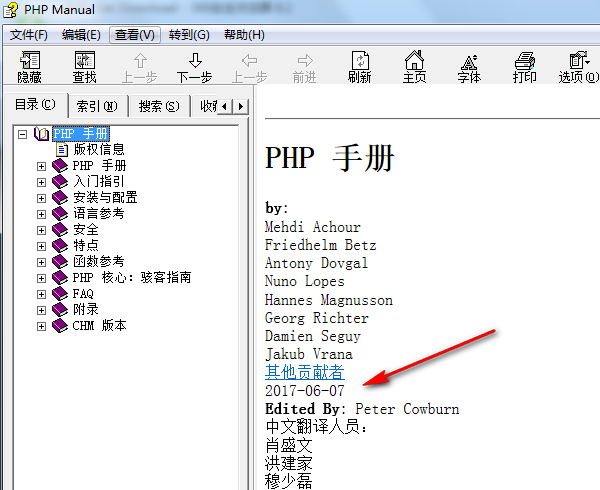Click the author name Damien Seguy
This screenshot has width=600, height=490.
click(313, 336)
